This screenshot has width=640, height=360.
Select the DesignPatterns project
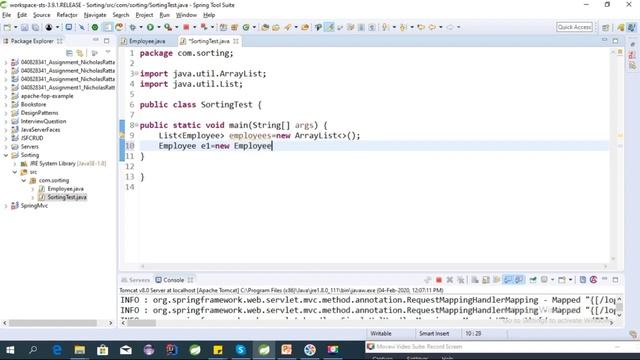click(x=39, y=113)
